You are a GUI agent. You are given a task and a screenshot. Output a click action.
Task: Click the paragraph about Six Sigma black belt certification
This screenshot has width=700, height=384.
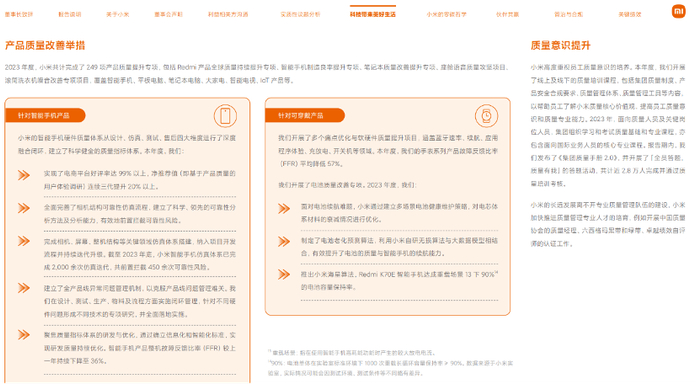coord(608,224)
